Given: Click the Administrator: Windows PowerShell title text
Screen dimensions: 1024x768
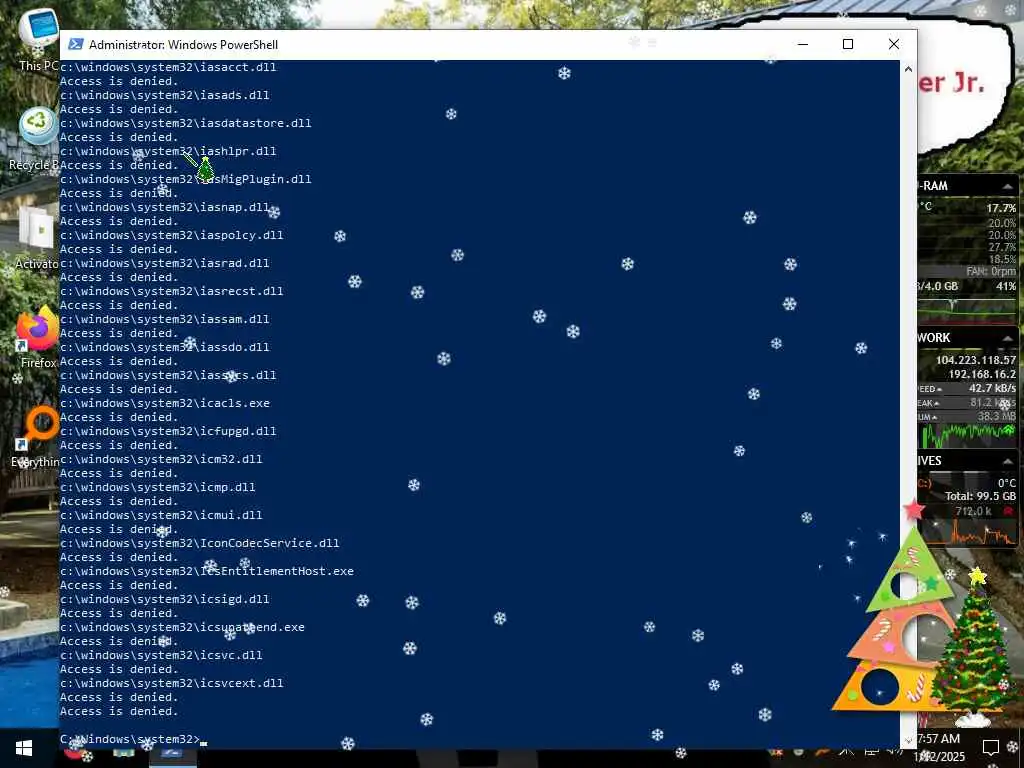Looking at the screenshot, I should [184, 44].
